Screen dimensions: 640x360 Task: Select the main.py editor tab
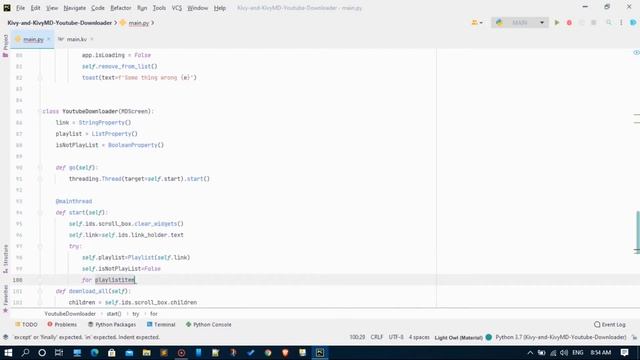tap(33, 39)
